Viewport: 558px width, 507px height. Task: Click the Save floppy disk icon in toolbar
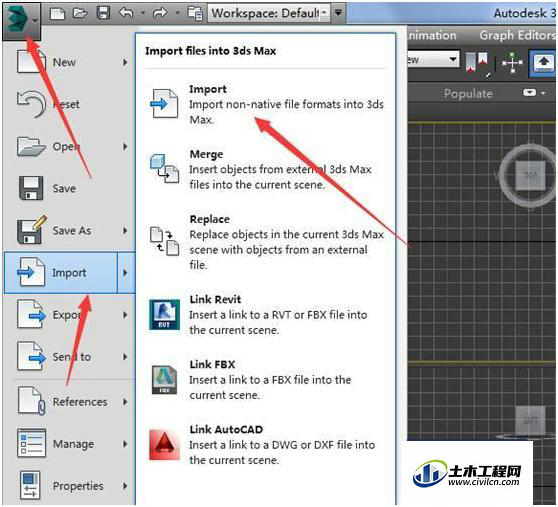pyautogui.click(x=103, y=14)
